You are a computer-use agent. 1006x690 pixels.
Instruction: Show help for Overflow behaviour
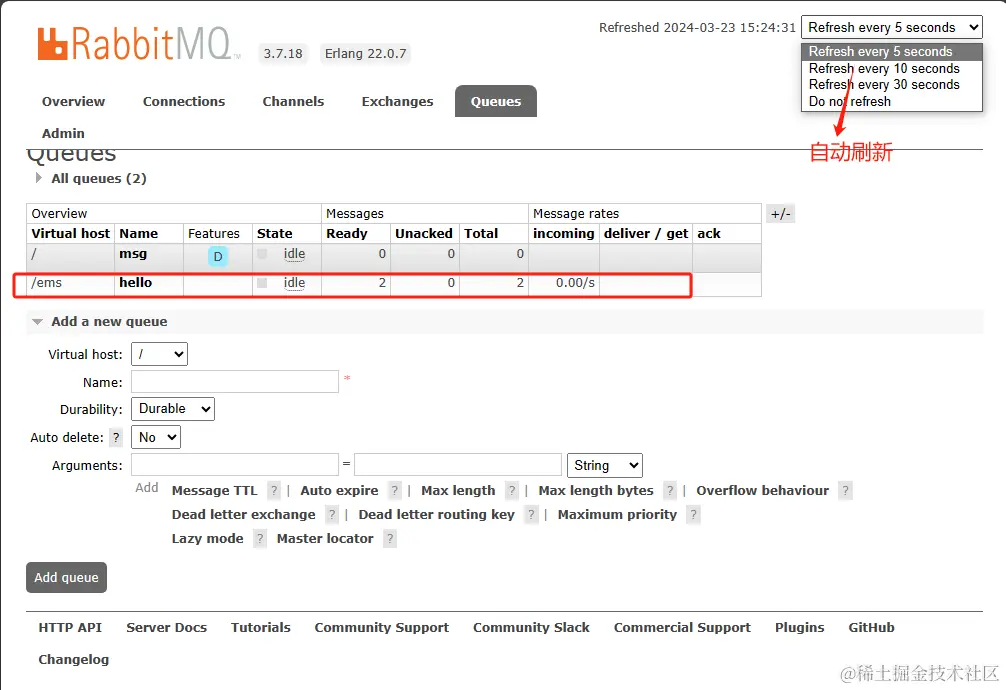tap(846, 491)
